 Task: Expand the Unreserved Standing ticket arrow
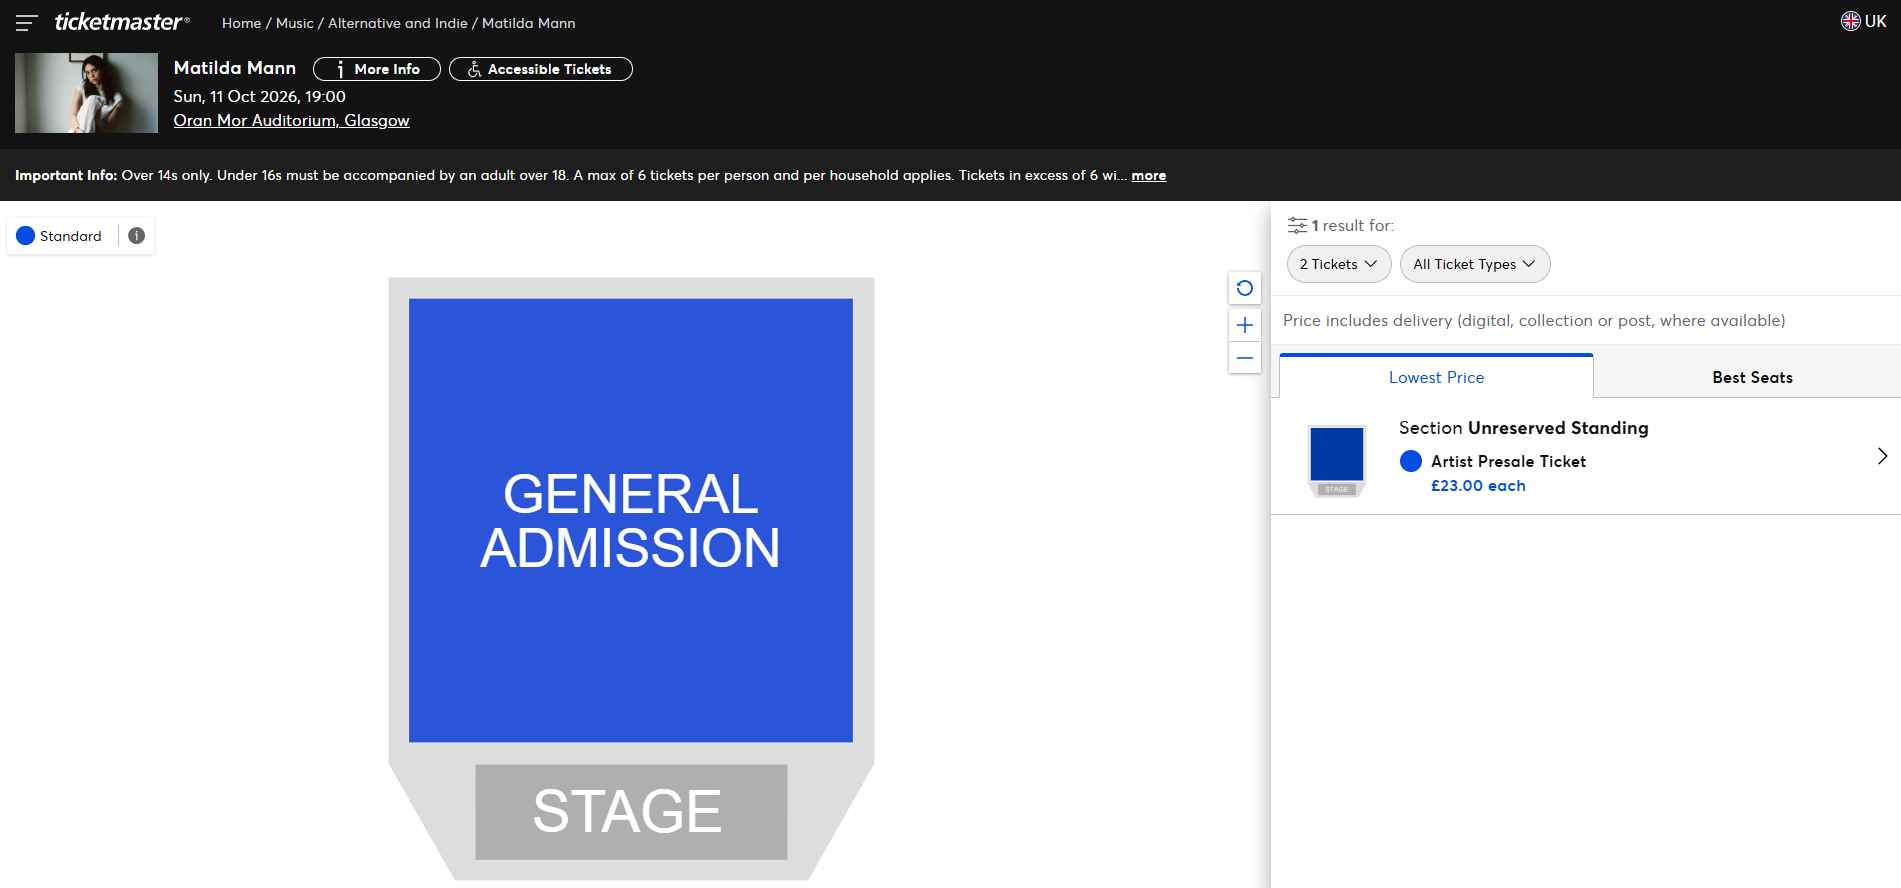click(1882, 456)
